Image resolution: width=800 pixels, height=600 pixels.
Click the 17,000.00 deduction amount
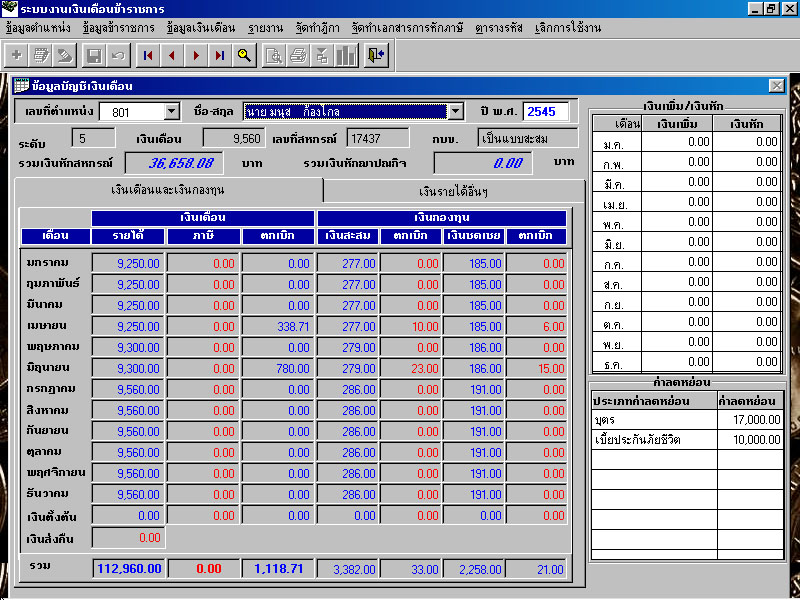(x=749, y=420)
